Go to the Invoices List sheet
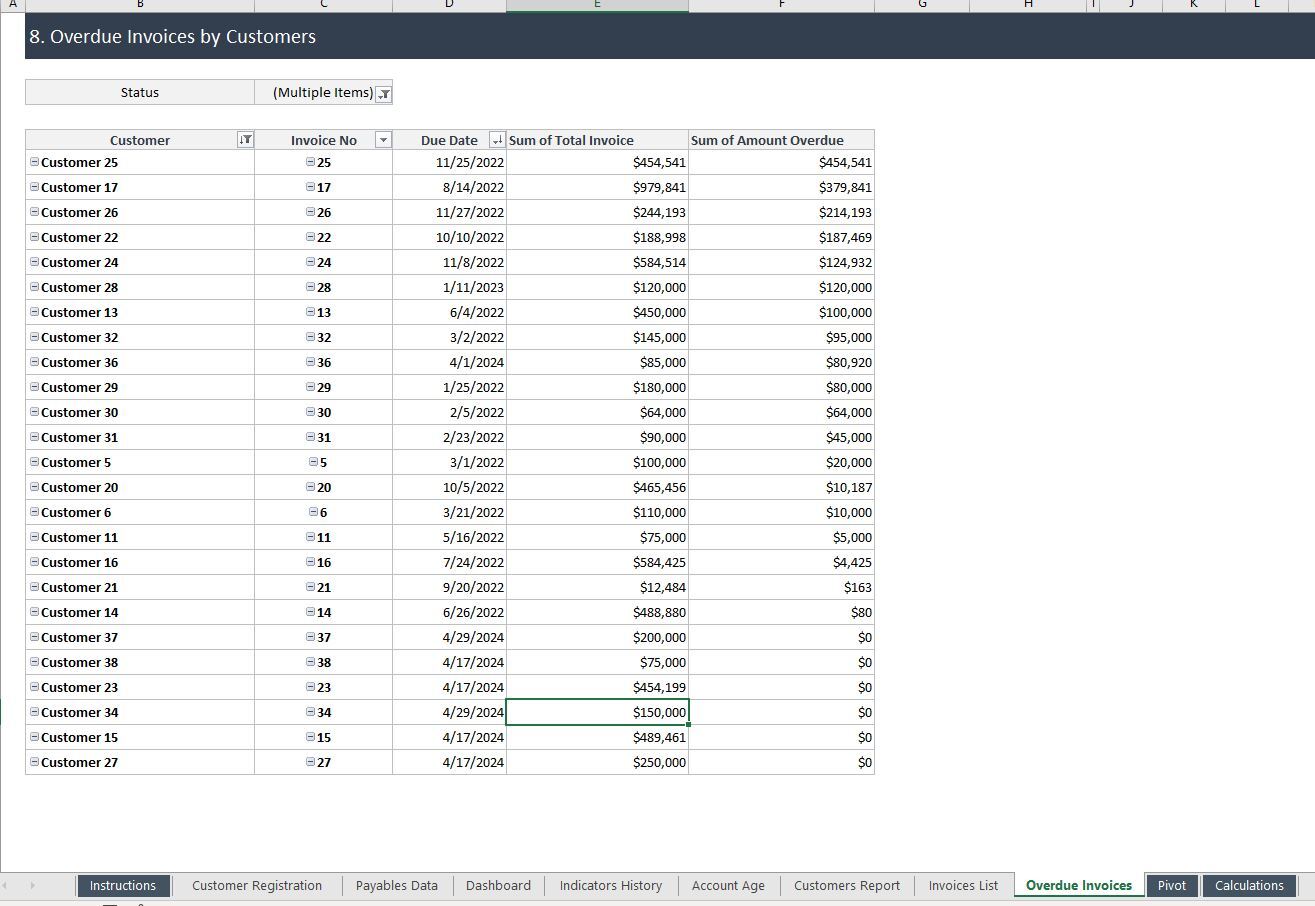1315x906 pixels. click(x=963, y=886)
